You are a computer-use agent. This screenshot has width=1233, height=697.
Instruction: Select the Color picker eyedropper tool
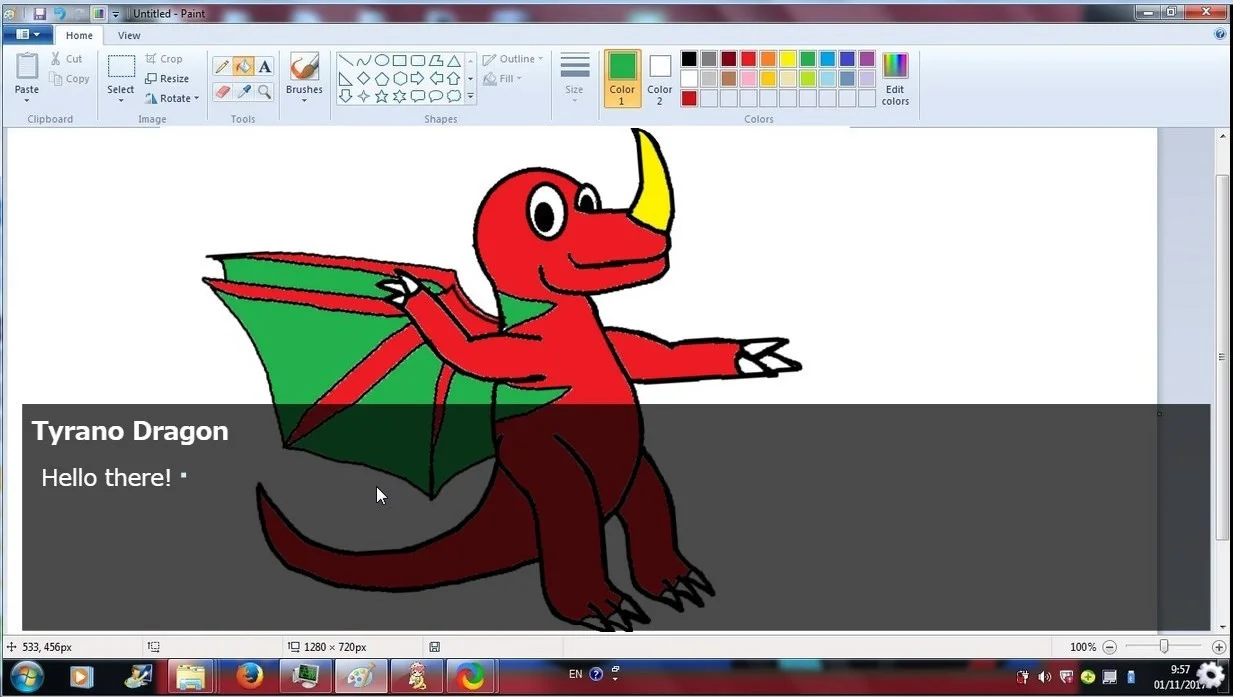243,92
